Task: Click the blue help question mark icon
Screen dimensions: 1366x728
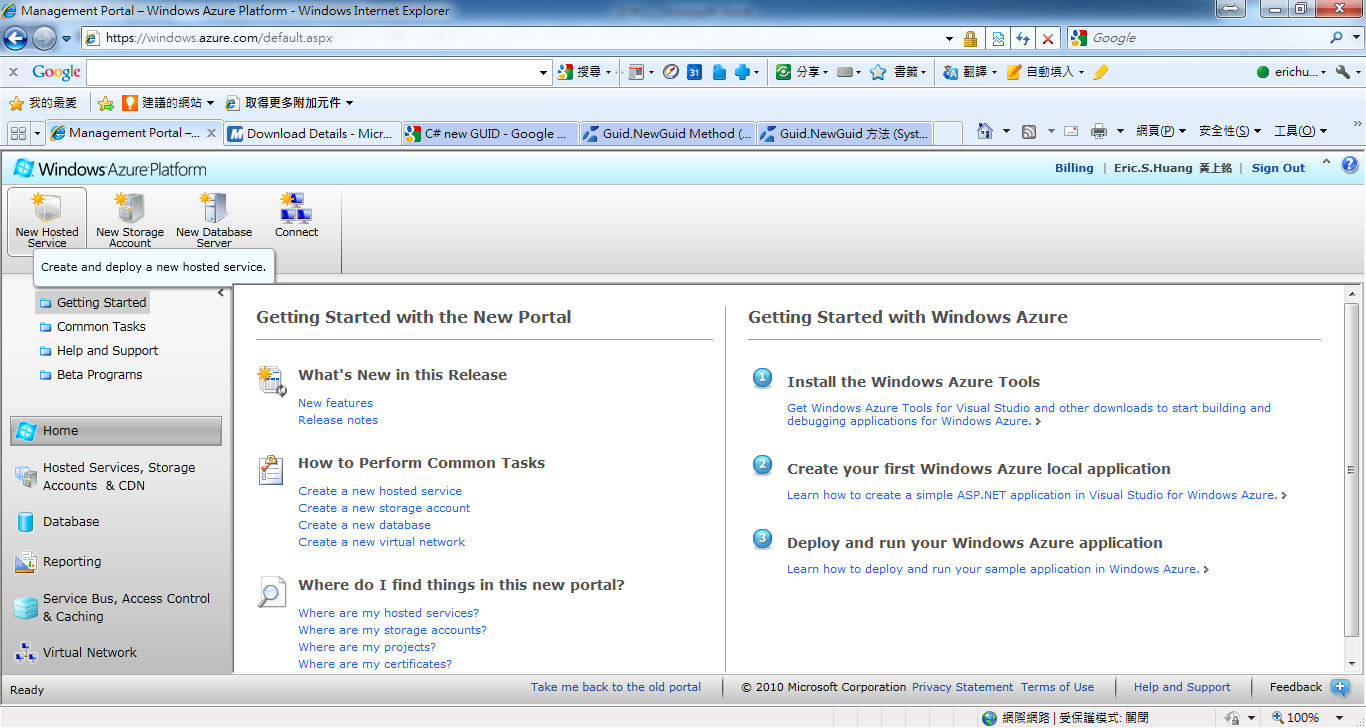Action: pyautogui.click(x=1350, y=165)
